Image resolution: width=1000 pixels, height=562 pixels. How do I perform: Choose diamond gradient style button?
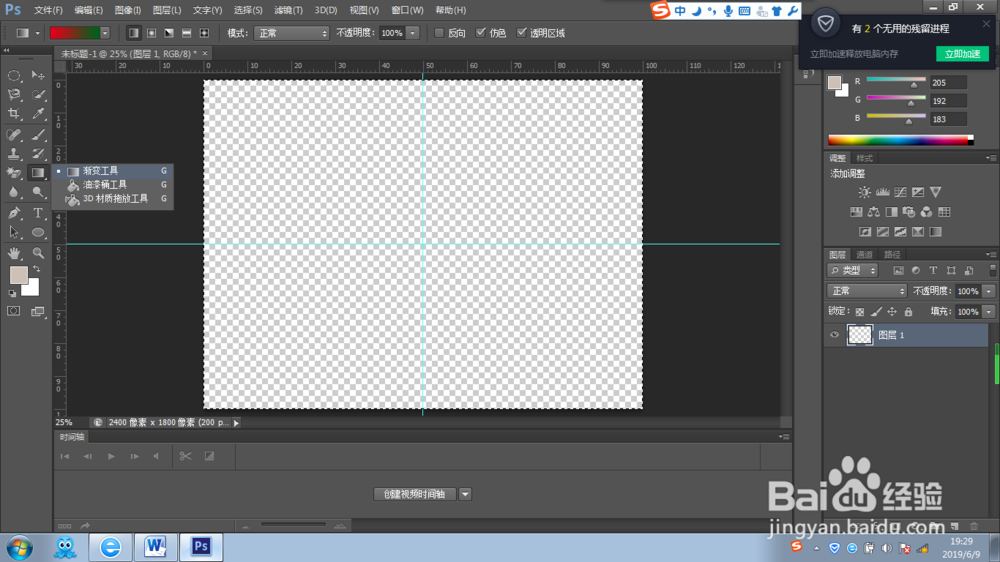(x=204, y=33)
